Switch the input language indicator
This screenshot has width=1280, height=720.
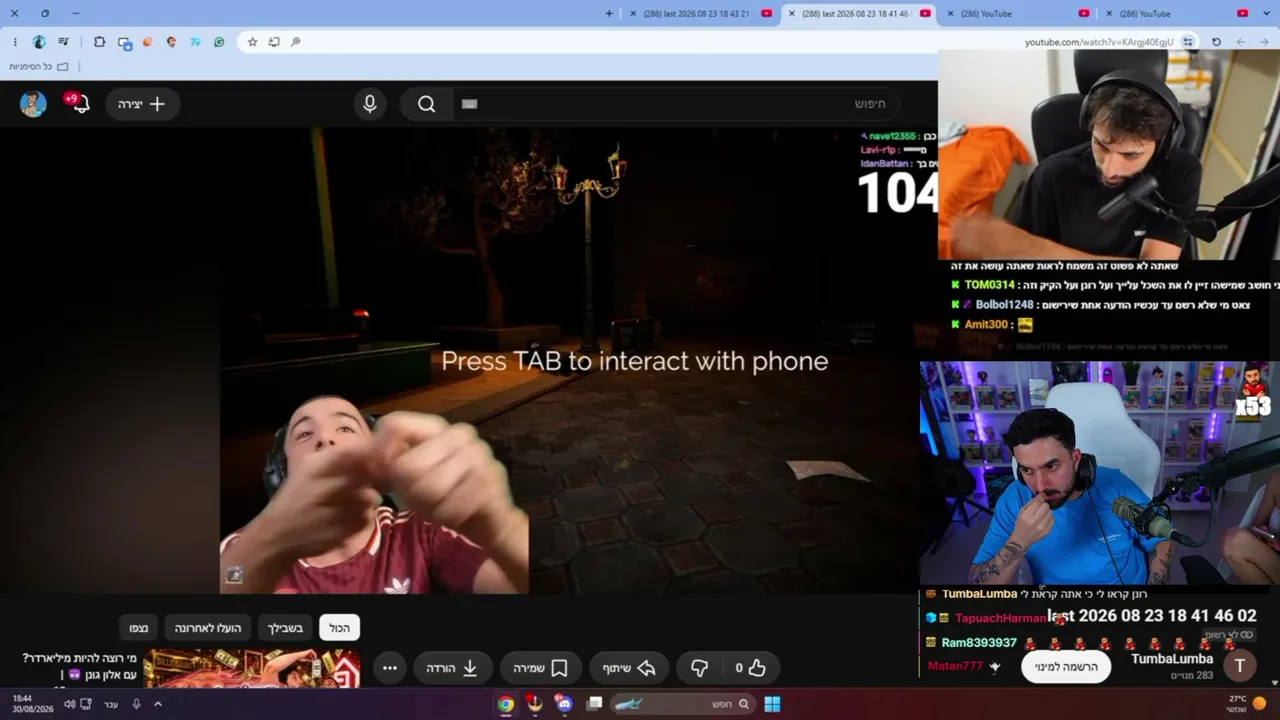tap(111, 704)
